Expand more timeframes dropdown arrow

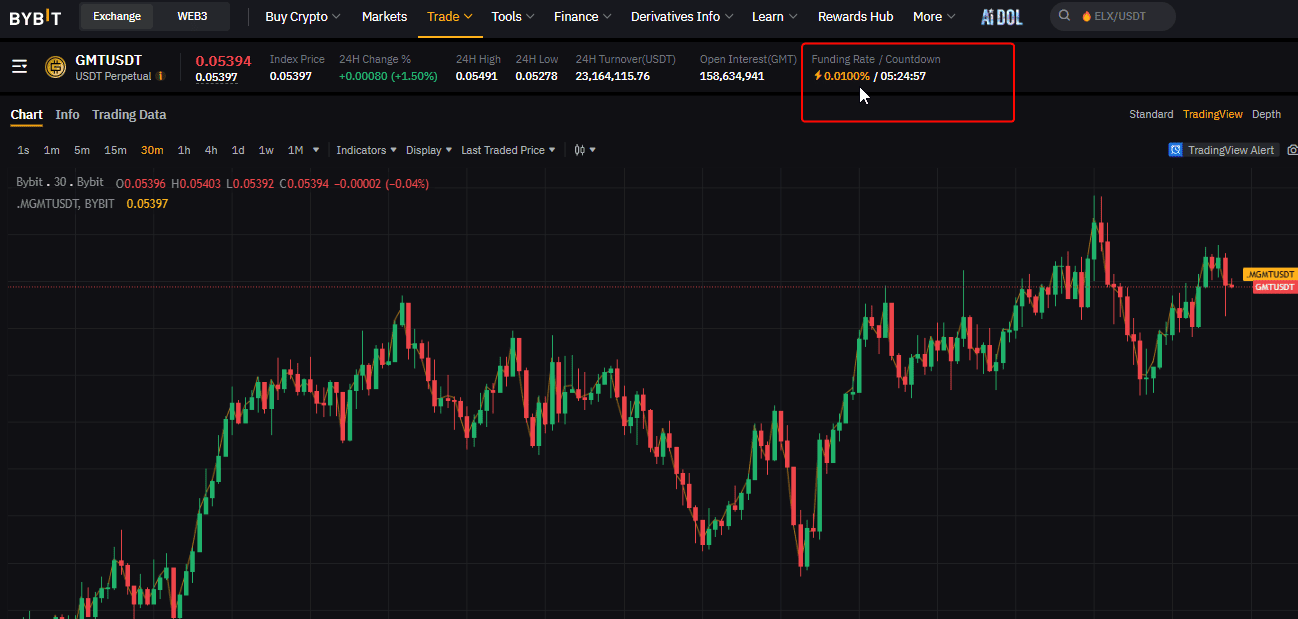pos(316,150)
